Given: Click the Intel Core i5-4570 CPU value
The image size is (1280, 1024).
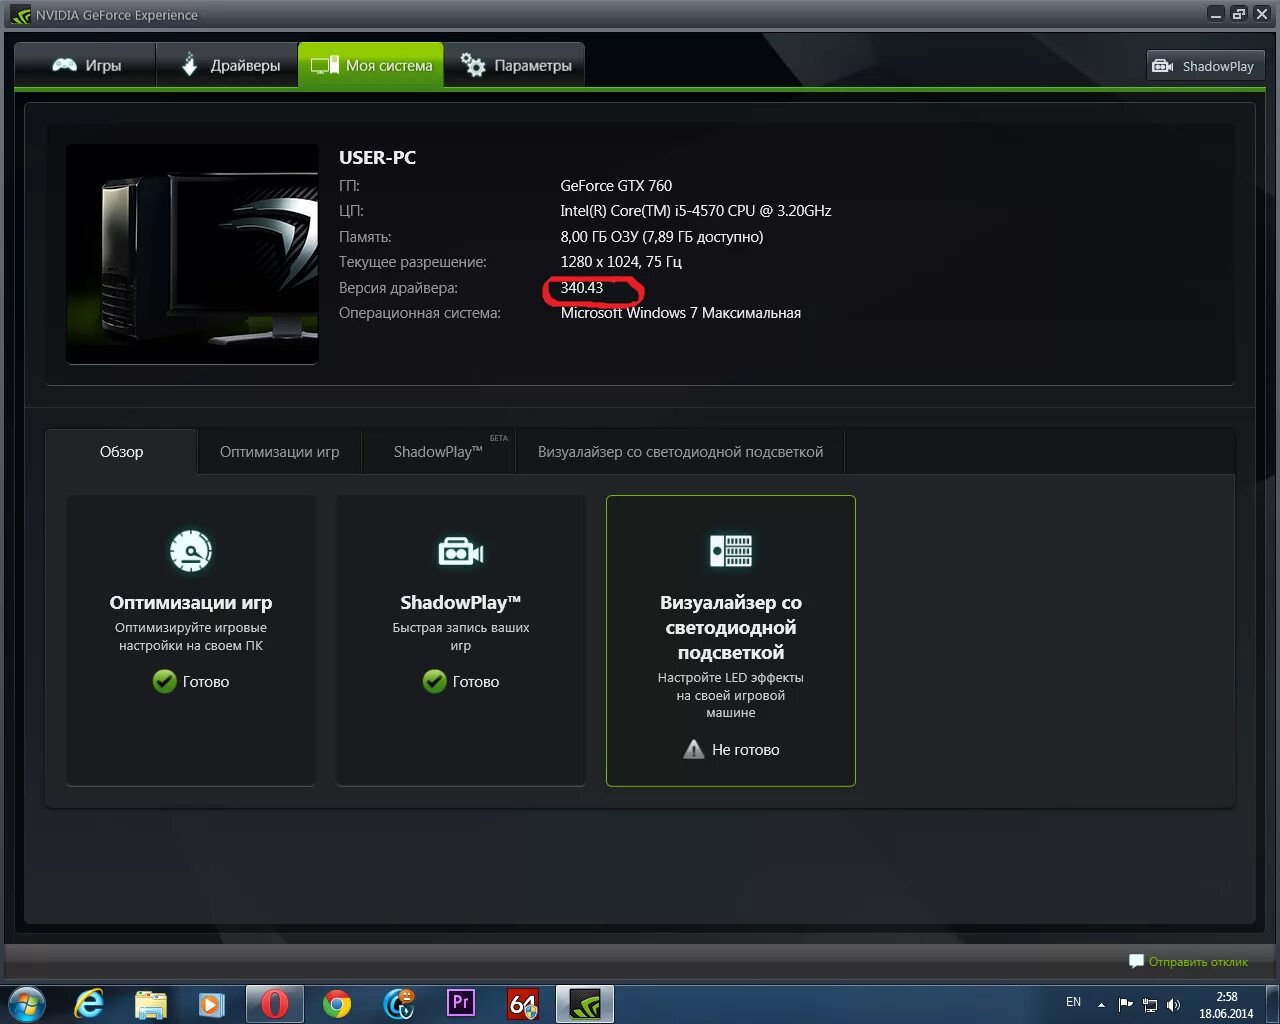Looking at the screenshot, I should point(696,211).
